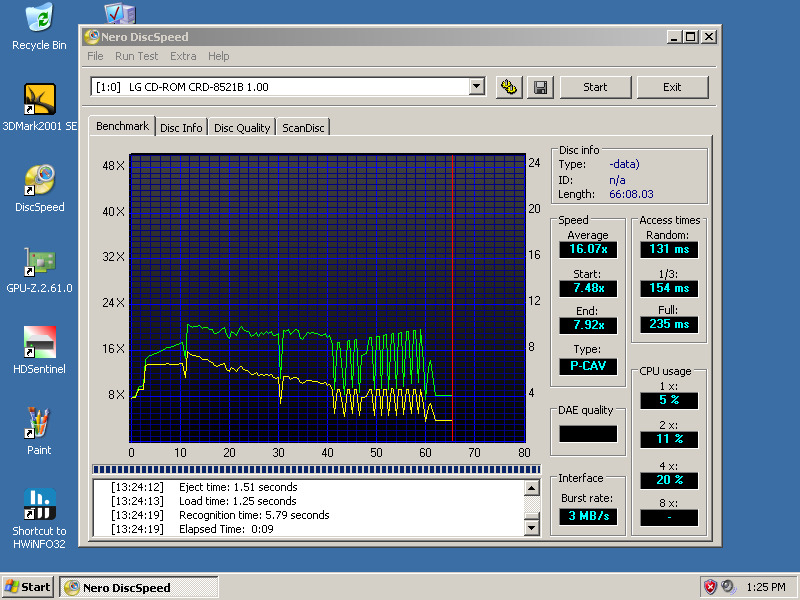The width and height of the screenshot is (800, 600).
Task: Click the Exit button
Action: 672,87
